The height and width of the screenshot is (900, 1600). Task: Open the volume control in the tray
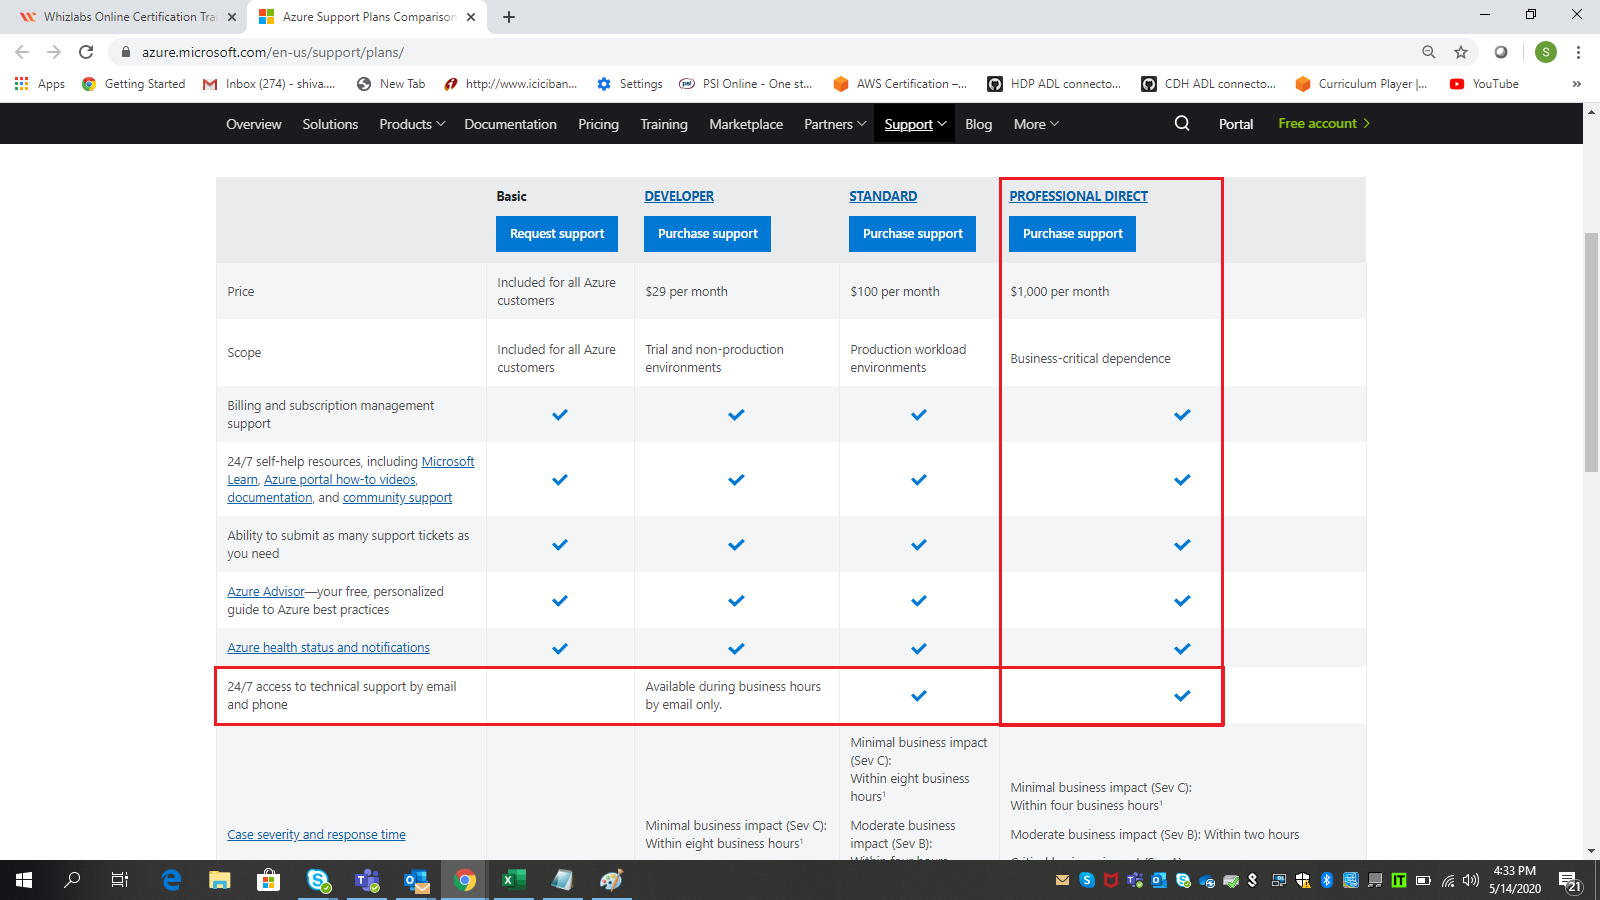coord(1471,880)
